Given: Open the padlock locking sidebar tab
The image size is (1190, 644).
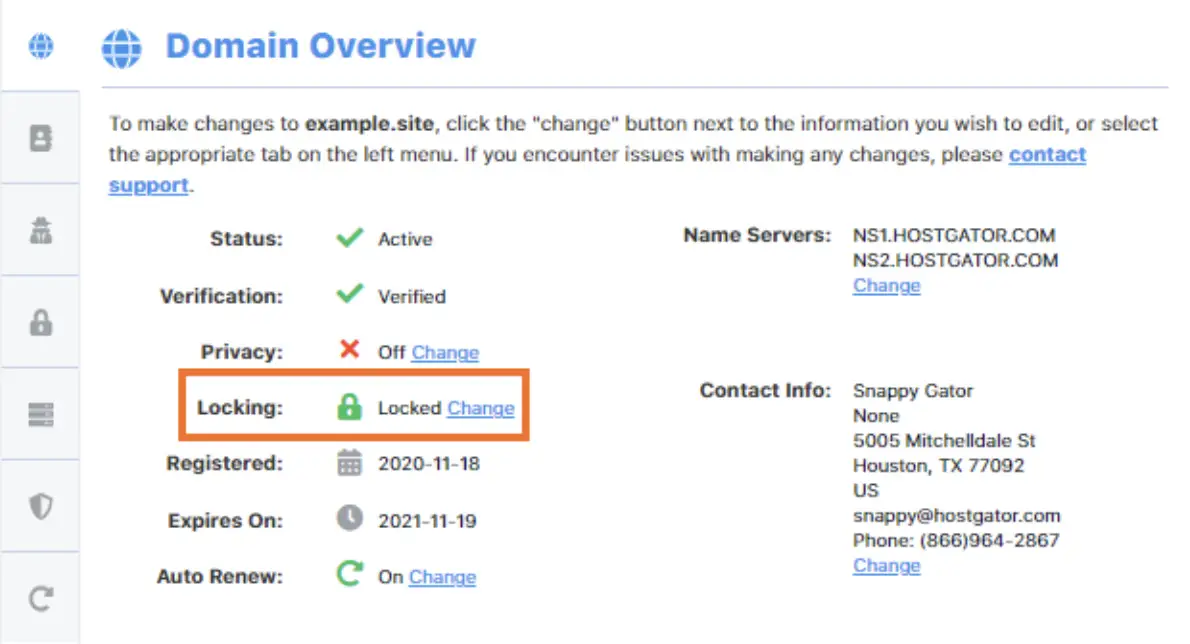Looking at the screenshot, I should pos(41,322).
